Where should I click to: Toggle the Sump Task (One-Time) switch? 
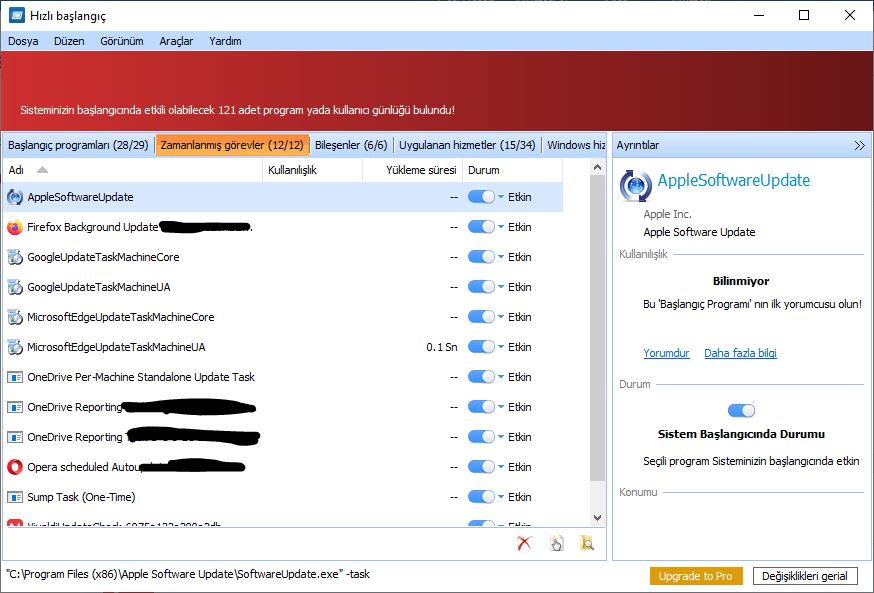pos(481,497)
